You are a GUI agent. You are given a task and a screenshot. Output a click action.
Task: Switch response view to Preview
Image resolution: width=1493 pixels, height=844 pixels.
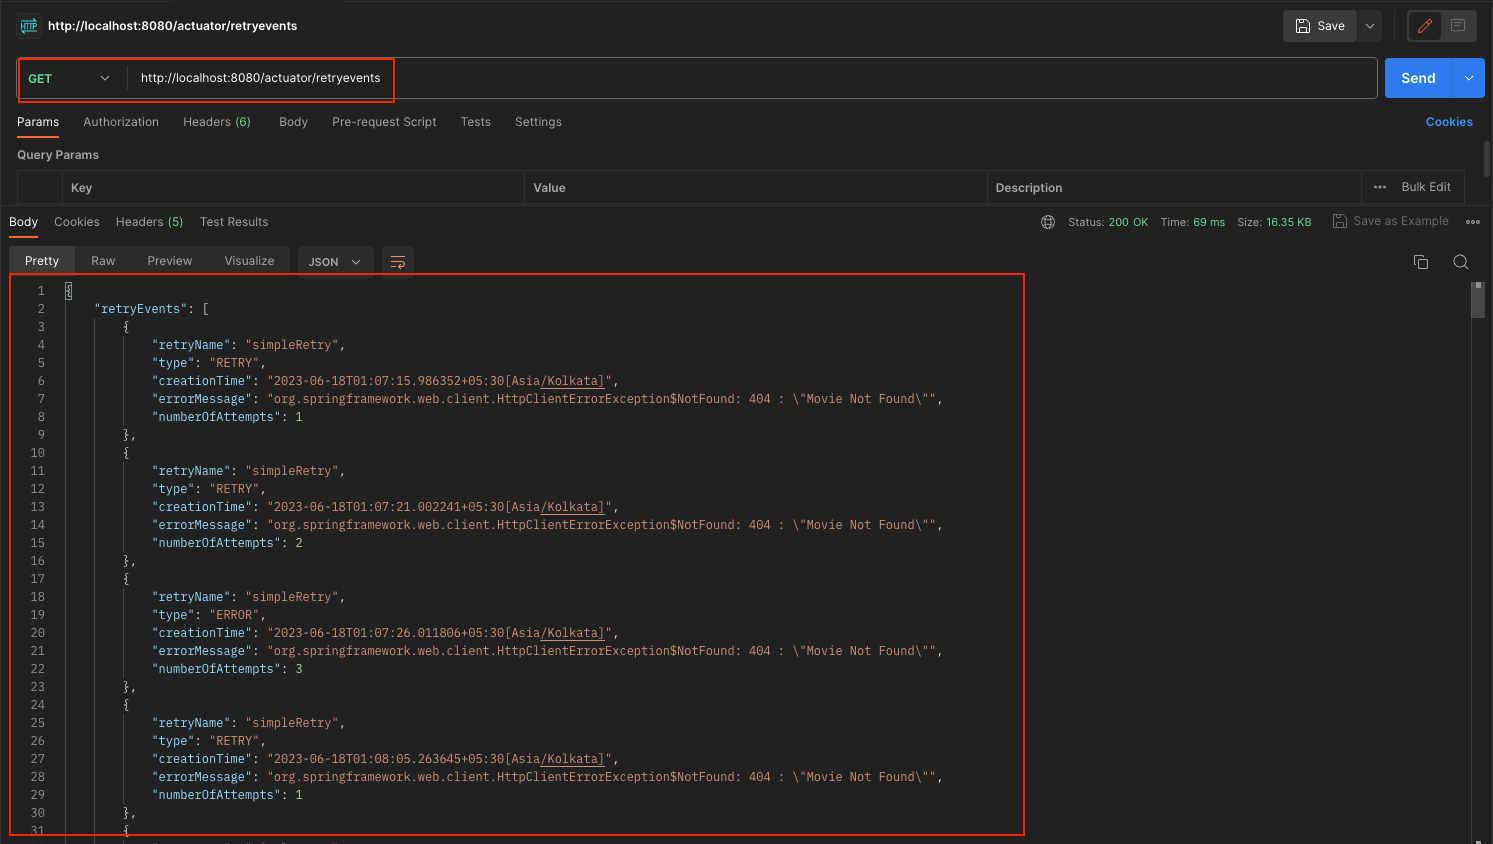point(169,260)
